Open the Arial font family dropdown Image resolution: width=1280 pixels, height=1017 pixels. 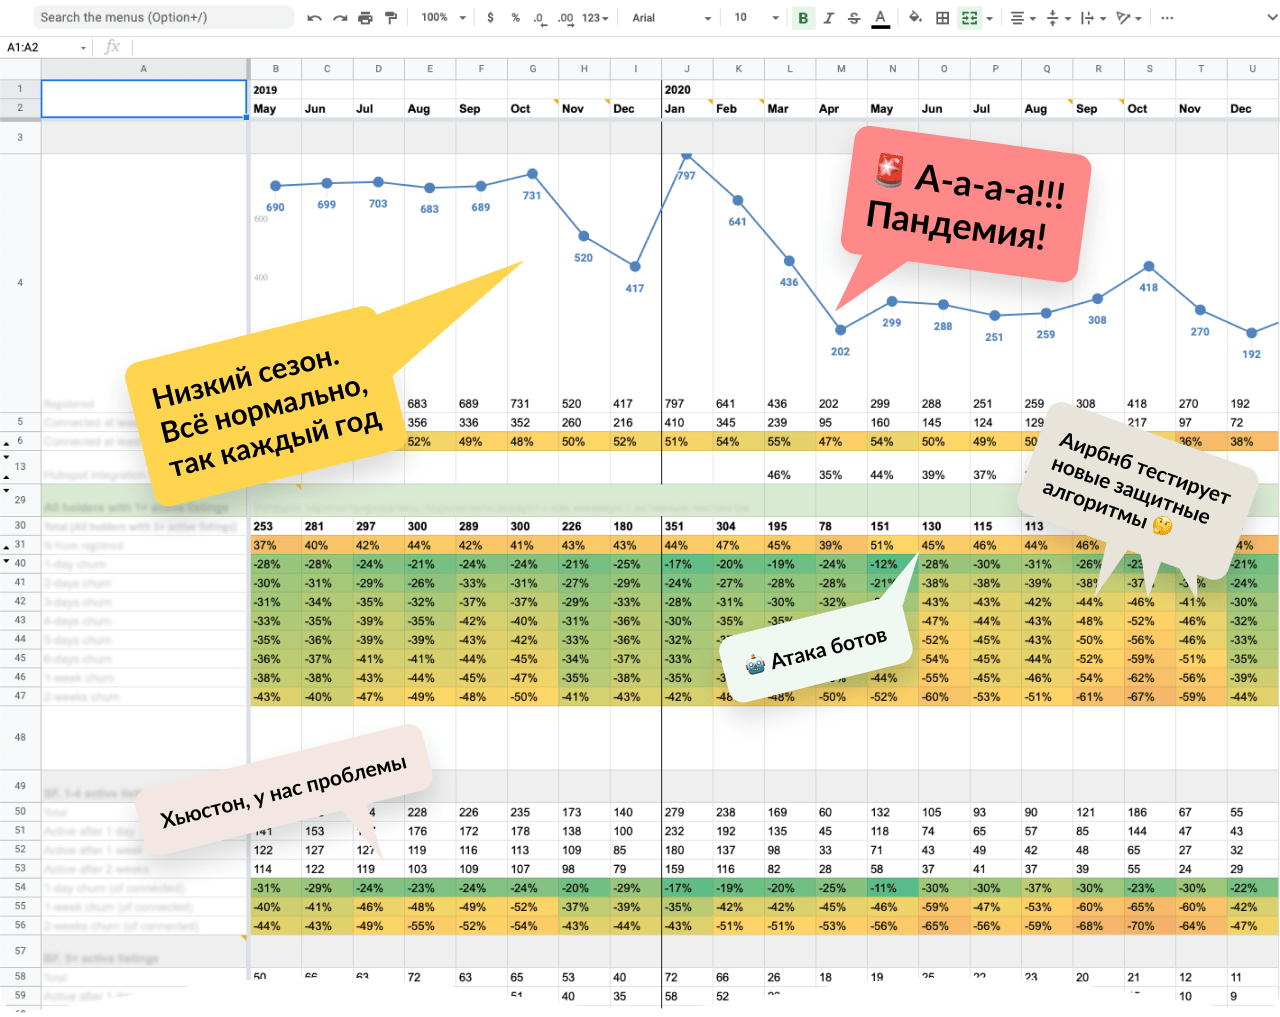(670, 17)
